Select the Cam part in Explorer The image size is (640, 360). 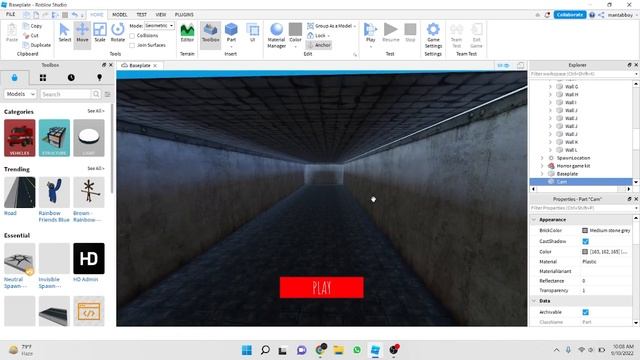click(581, 182)
